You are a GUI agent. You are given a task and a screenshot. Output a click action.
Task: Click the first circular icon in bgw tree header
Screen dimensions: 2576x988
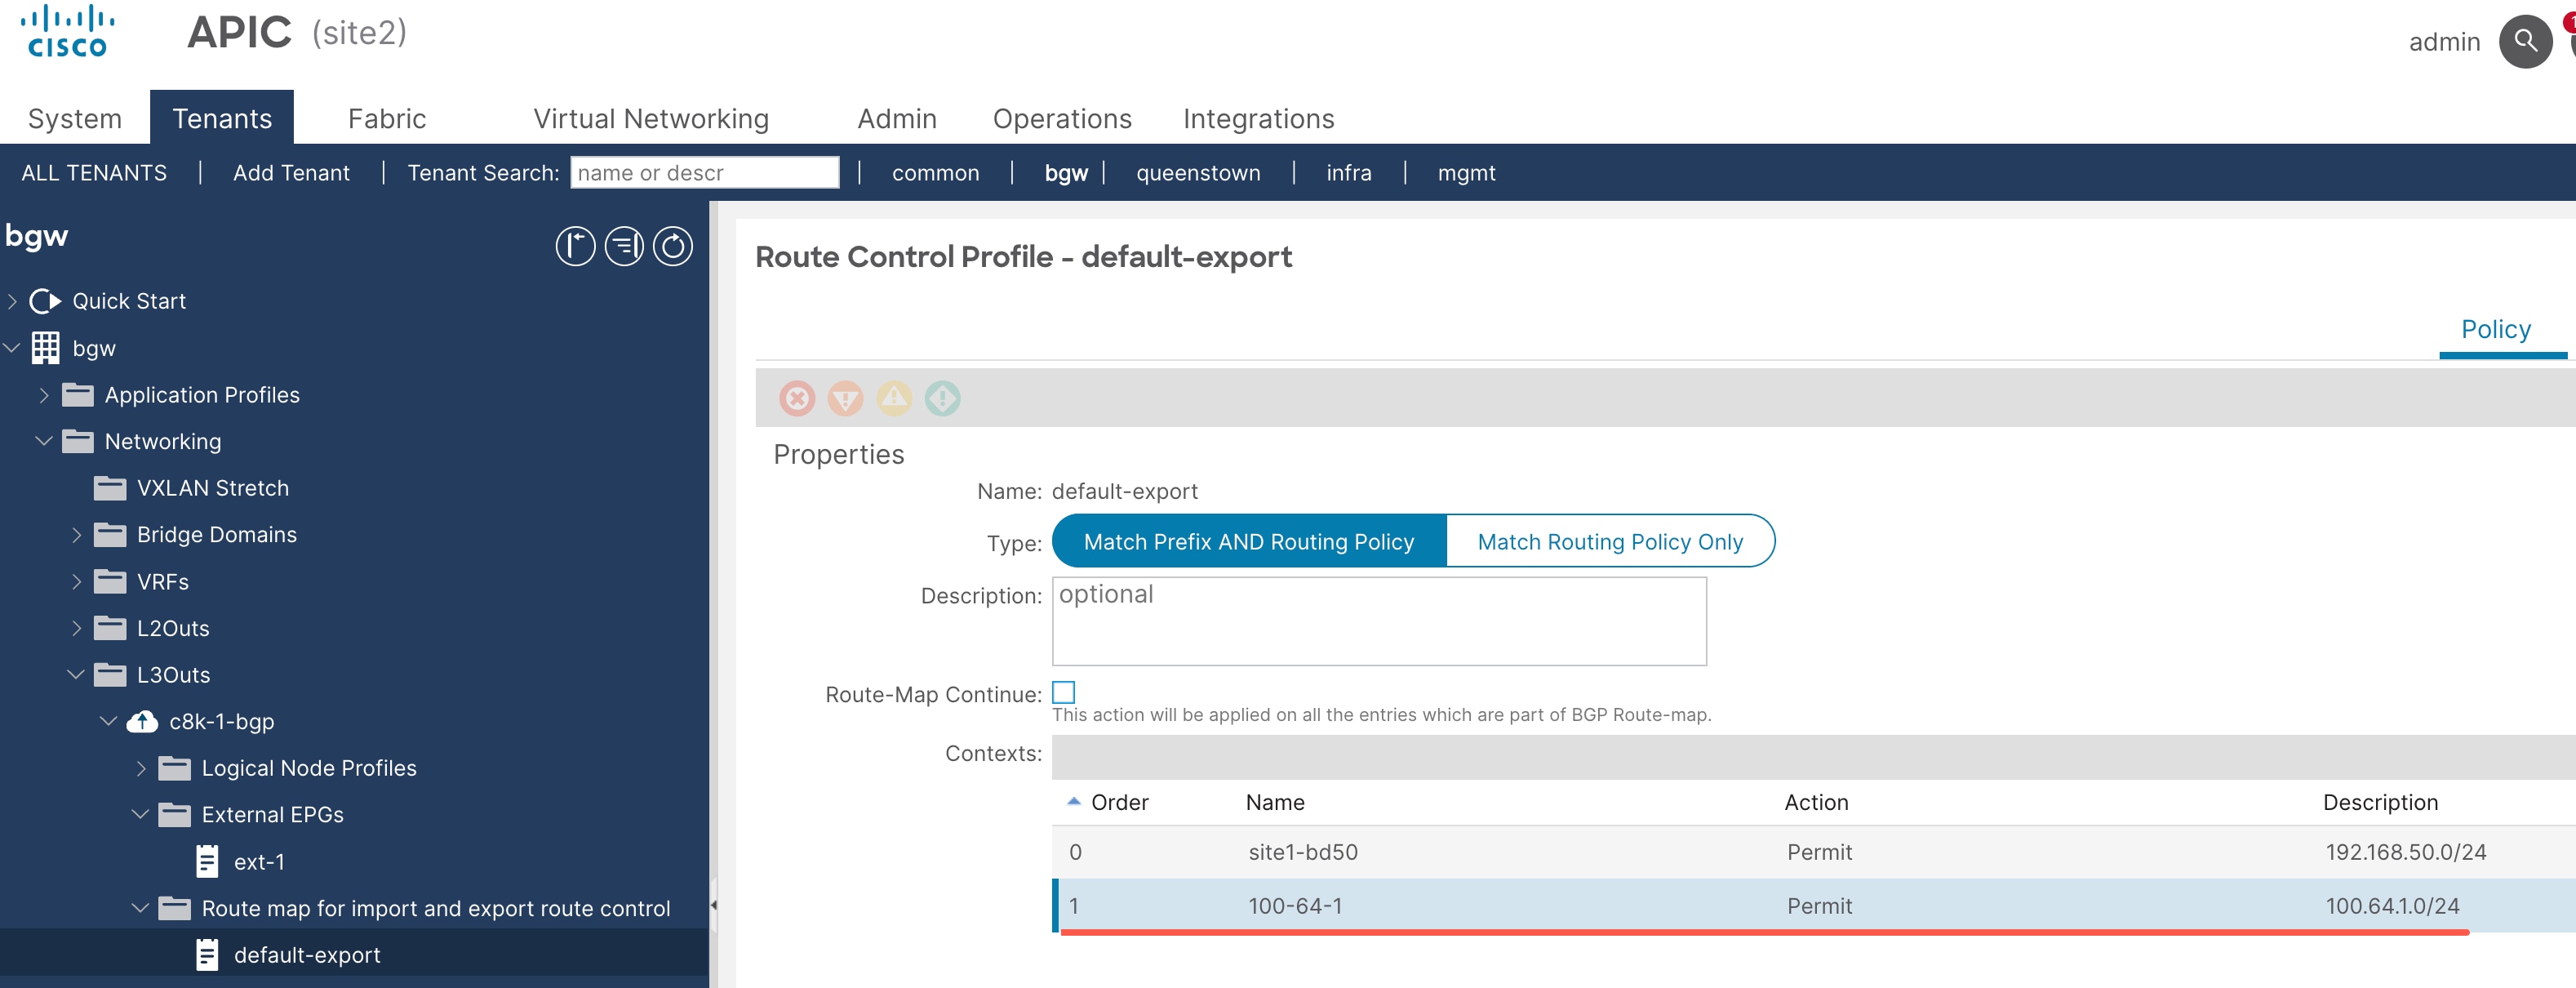575,246
